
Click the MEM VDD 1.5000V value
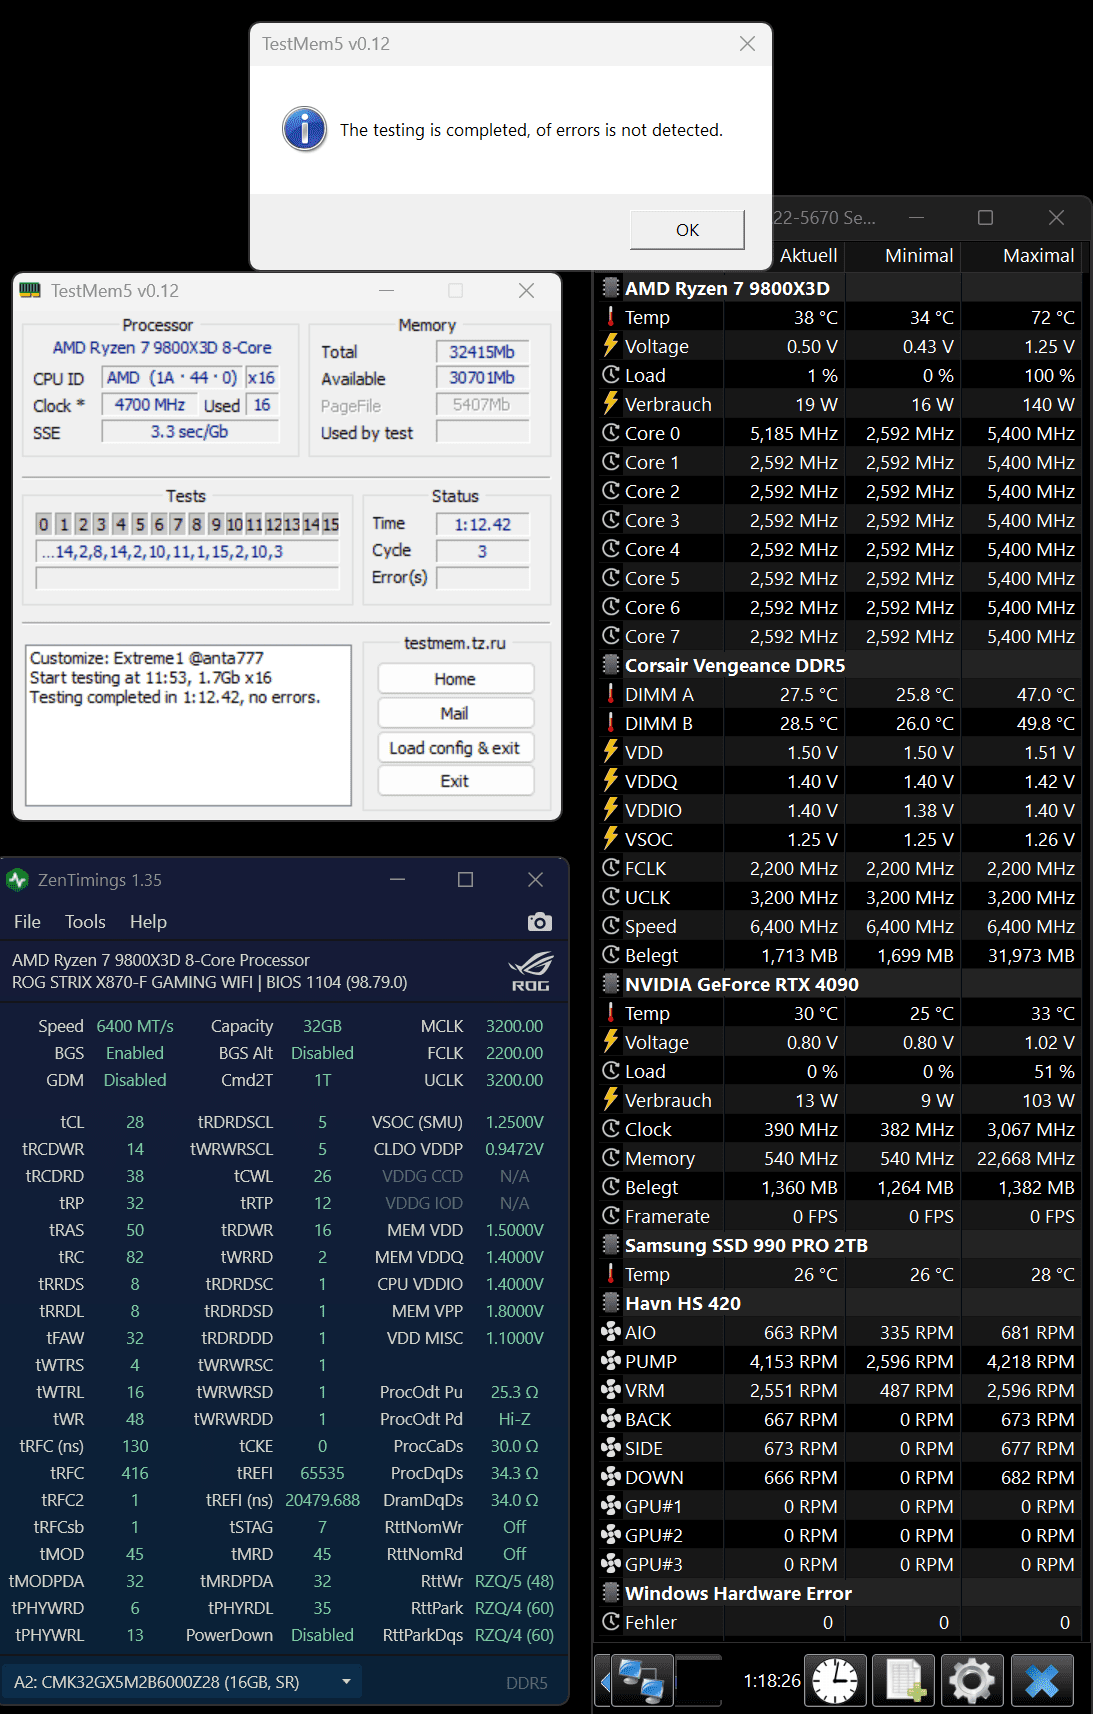515,1230
